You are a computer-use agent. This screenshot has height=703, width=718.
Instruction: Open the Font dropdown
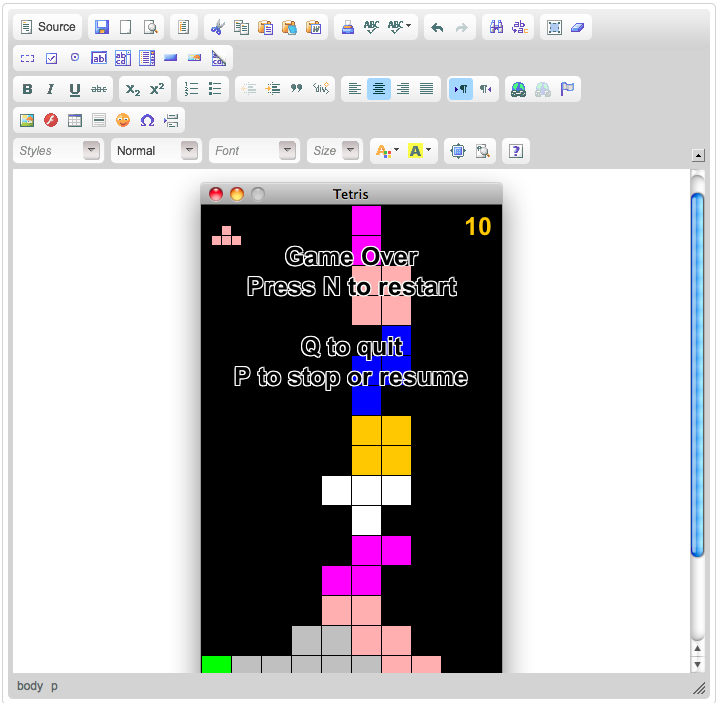pos(254,151)
